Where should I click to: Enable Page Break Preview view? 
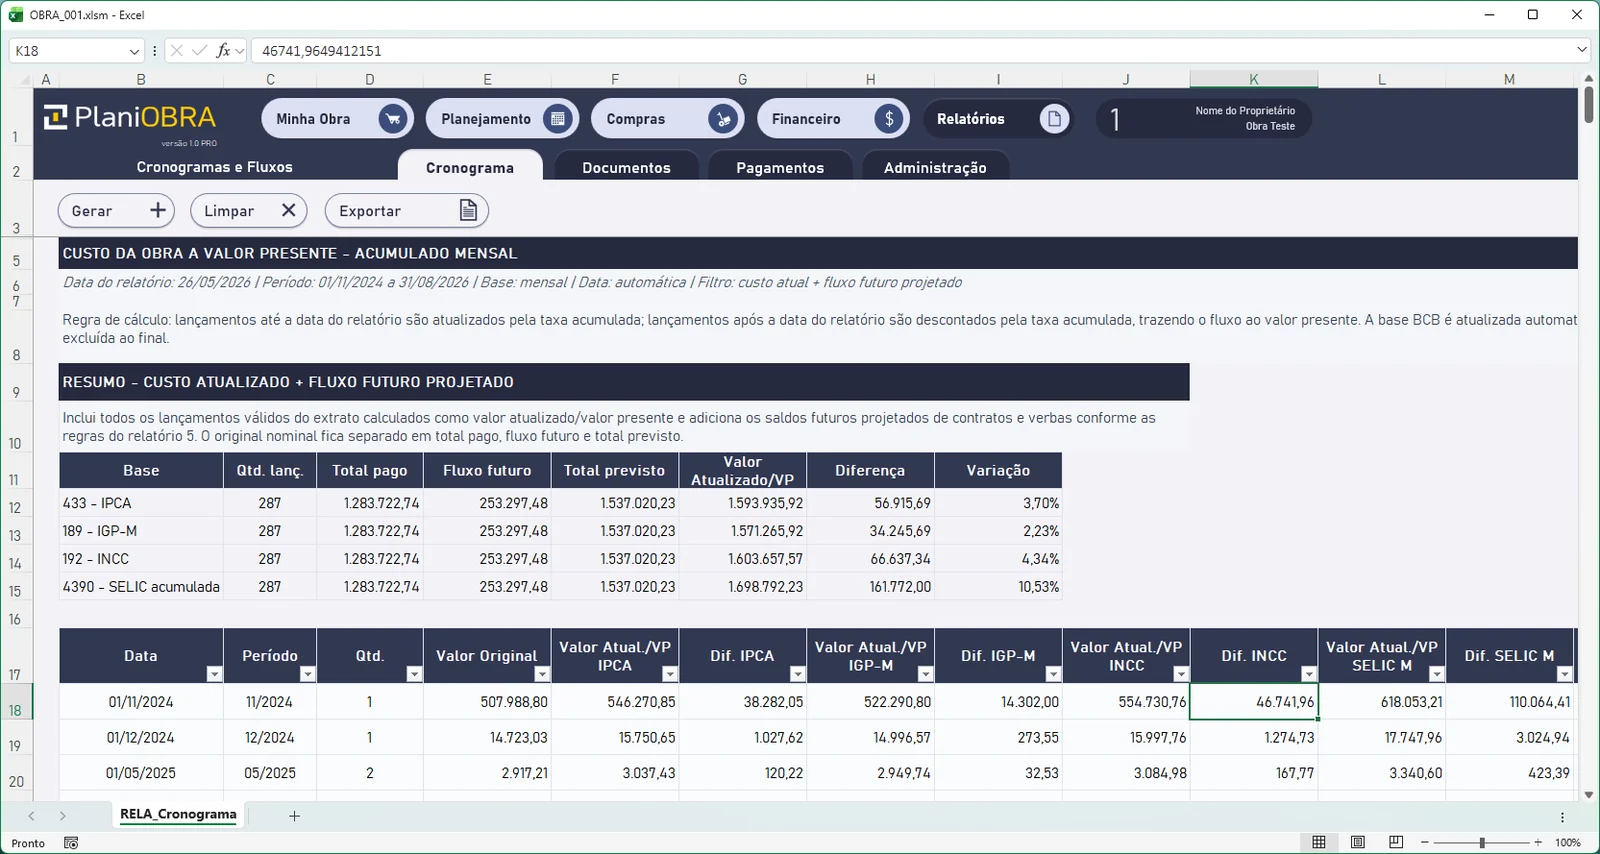coord(1396,842)
